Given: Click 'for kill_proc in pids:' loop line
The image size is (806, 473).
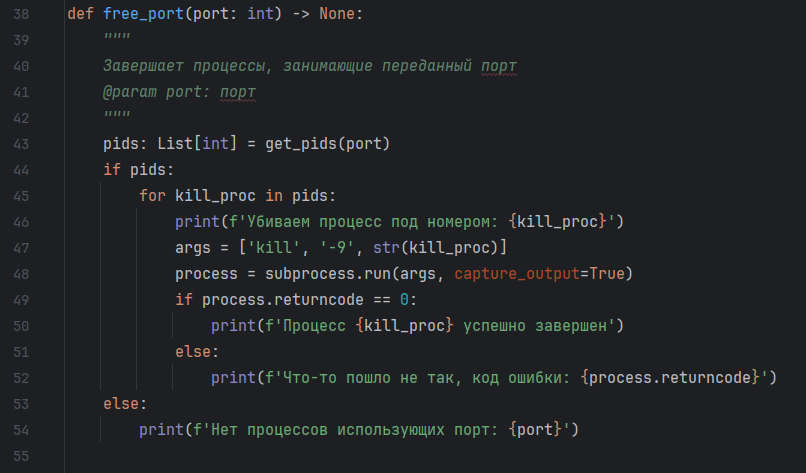Looking at the screenshot, I should point(237,196).
